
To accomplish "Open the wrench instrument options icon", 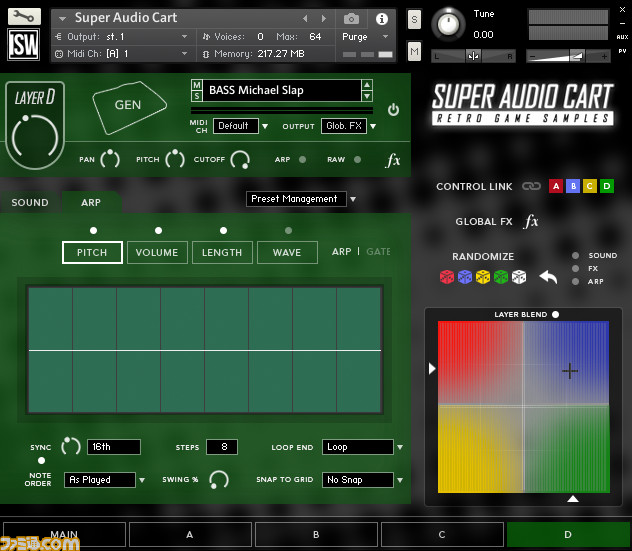I will (24, 17).
